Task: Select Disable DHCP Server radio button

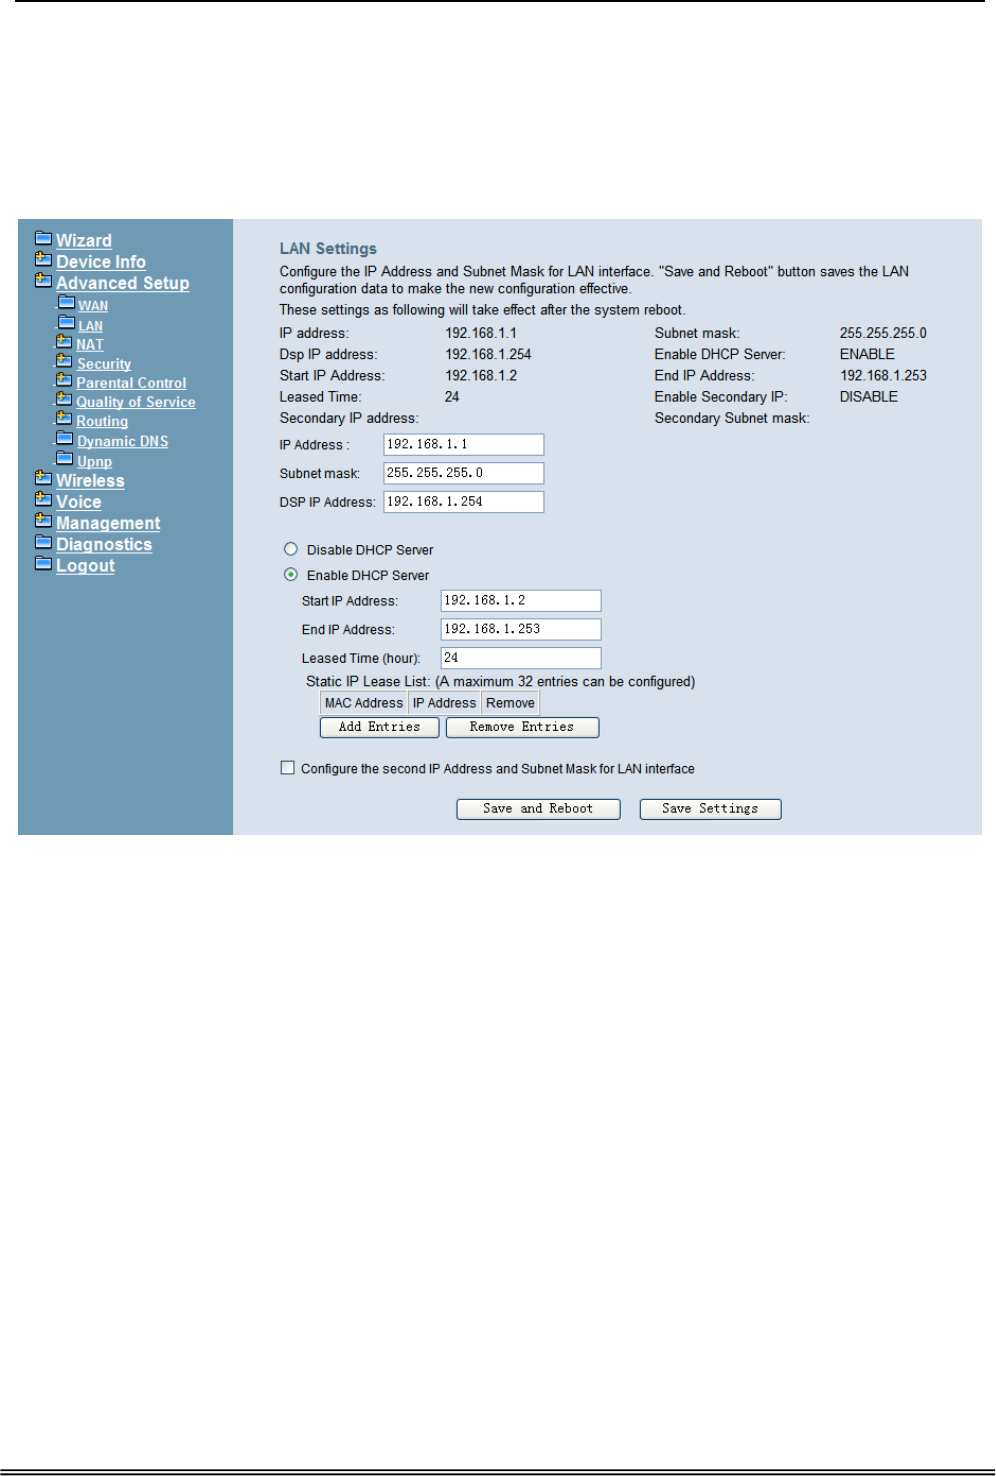Action: 291,549
